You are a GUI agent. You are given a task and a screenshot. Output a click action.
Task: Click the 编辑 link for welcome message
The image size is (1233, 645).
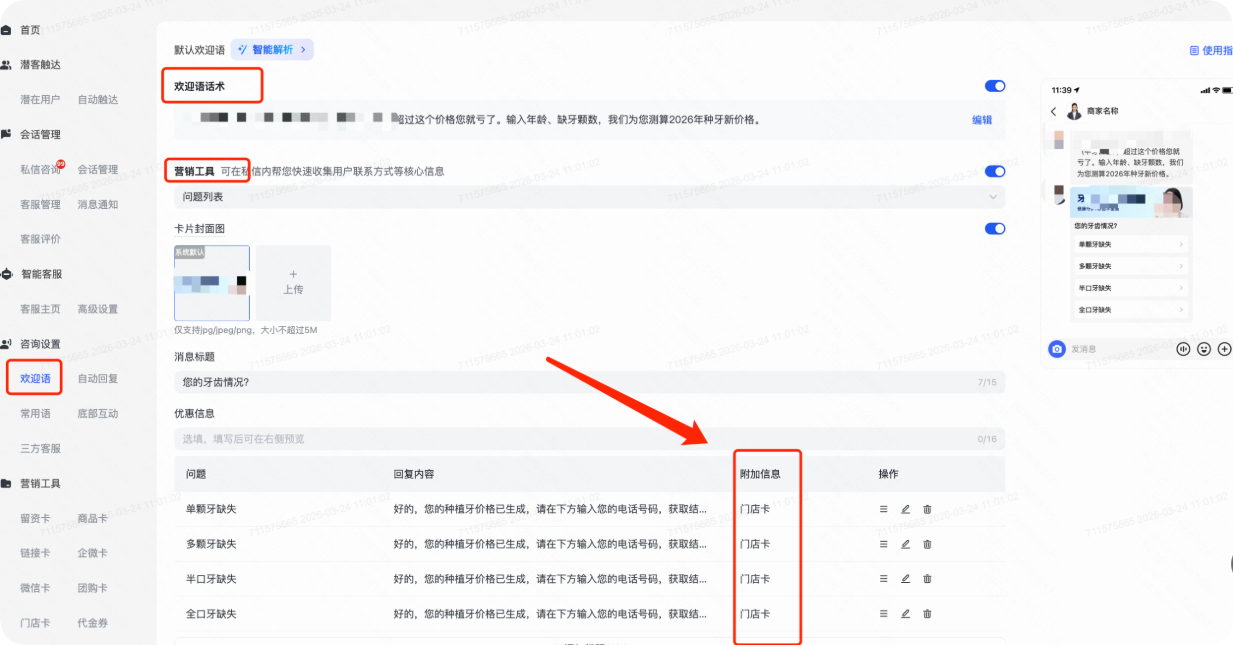click(x=982, y=120)
